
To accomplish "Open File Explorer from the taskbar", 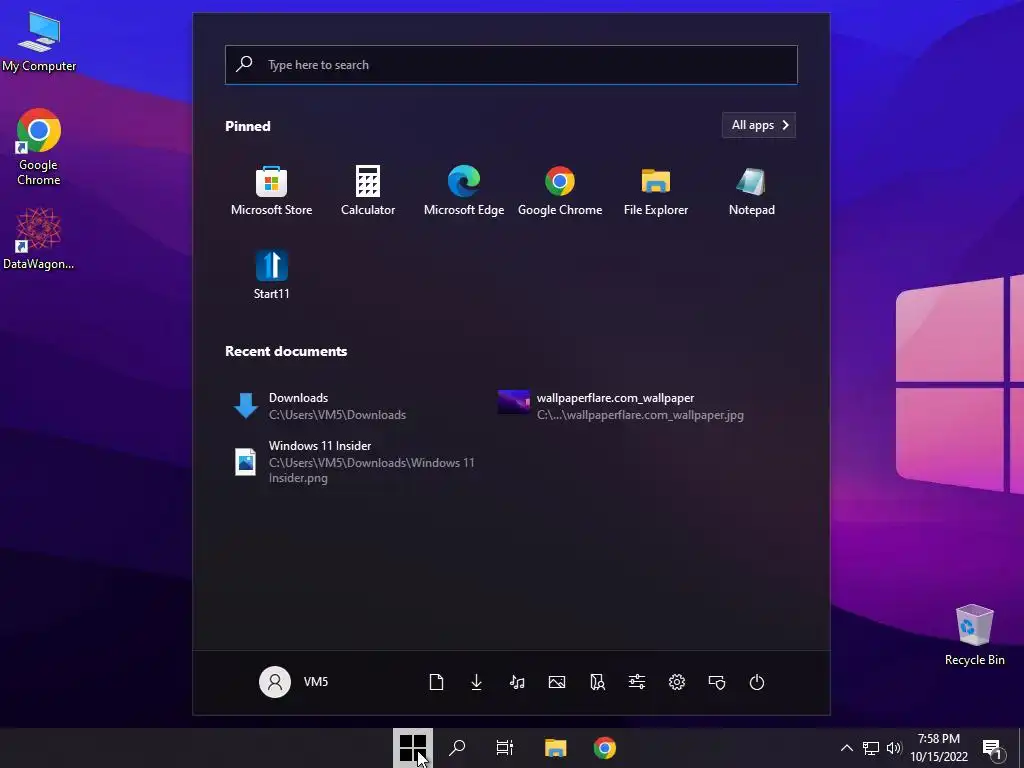I will (x=555, y=748).
